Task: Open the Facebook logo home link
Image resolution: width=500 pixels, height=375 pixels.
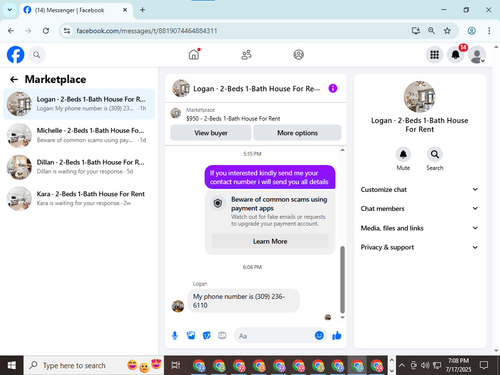Action: (15, 55)
